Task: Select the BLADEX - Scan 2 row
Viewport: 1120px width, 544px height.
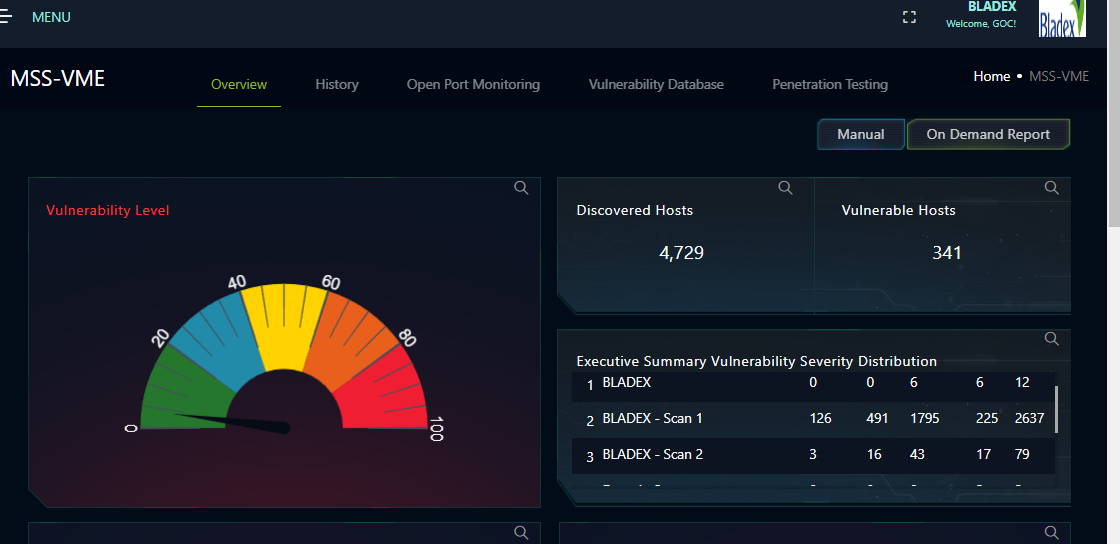Action: click(x=813, y=455)
